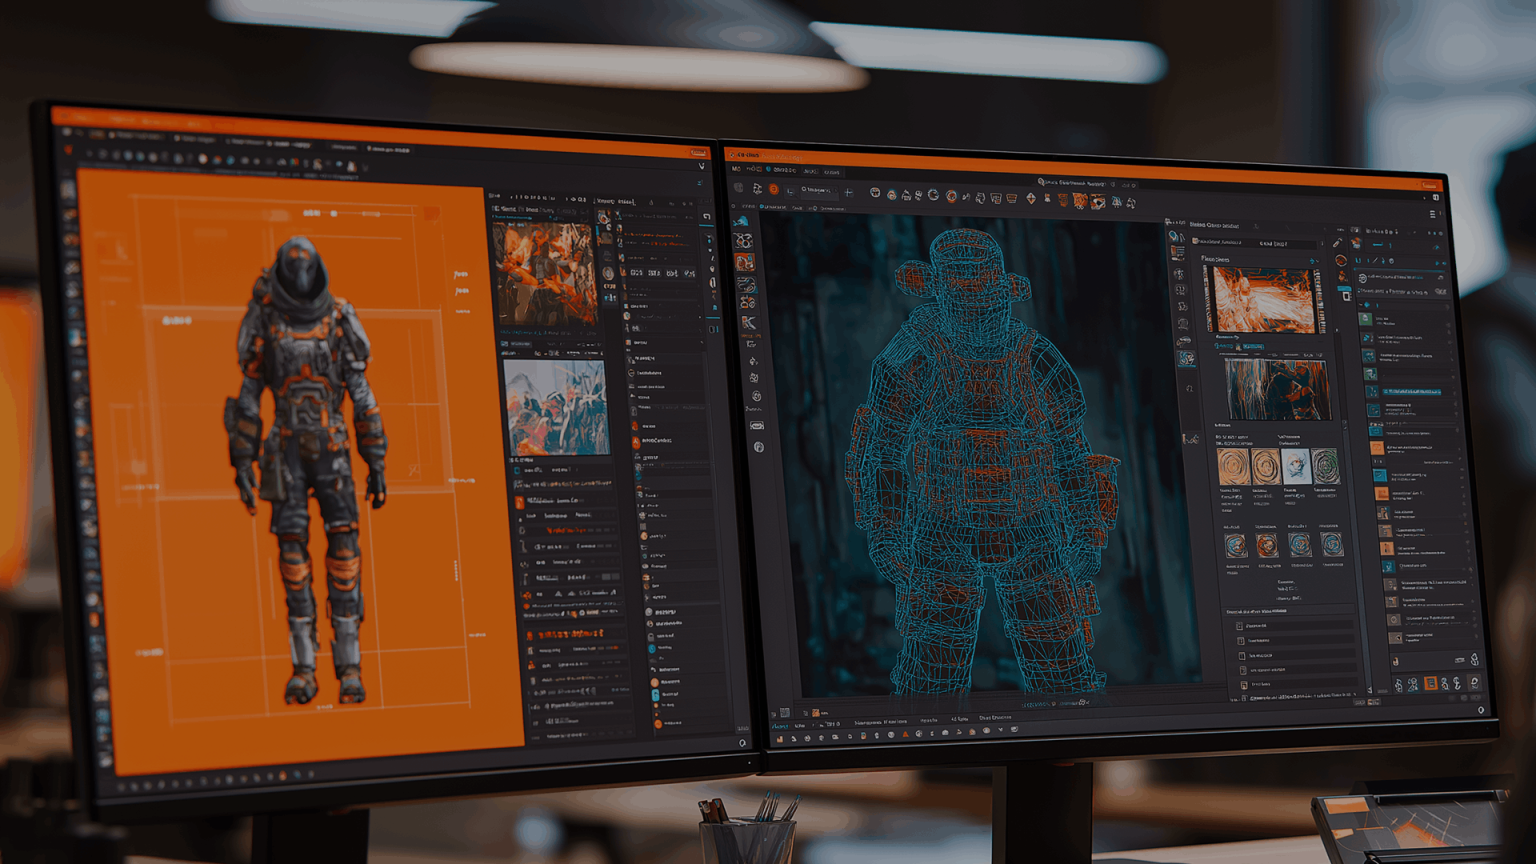Open the leftmost menu in the right monitor's menu bar
The image size is (1536, 864).
tap(736, 169)
